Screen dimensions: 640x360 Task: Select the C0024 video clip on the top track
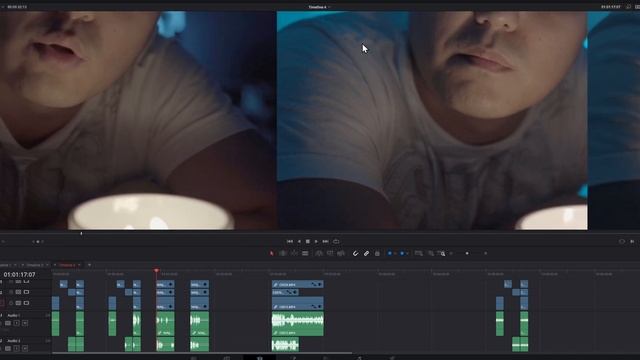(x=298, y=284)
